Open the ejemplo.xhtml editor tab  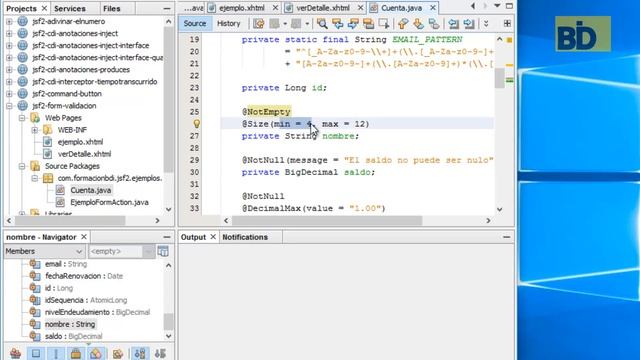[x=242, y=8]
